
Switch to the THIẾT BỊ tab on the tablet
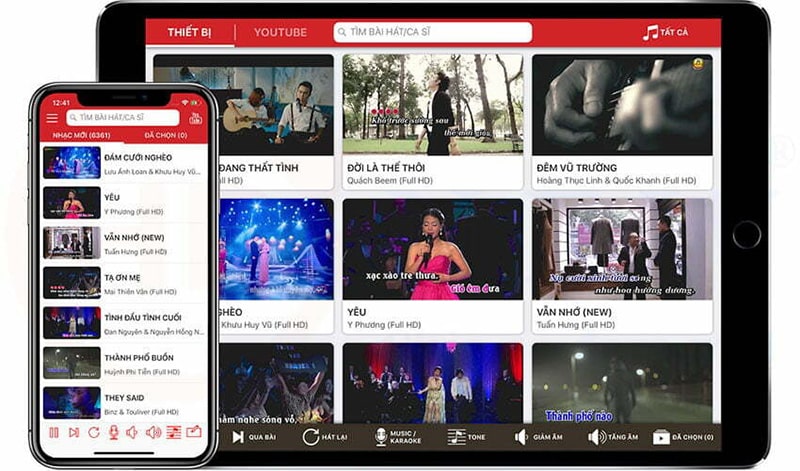tap(189, 33)
